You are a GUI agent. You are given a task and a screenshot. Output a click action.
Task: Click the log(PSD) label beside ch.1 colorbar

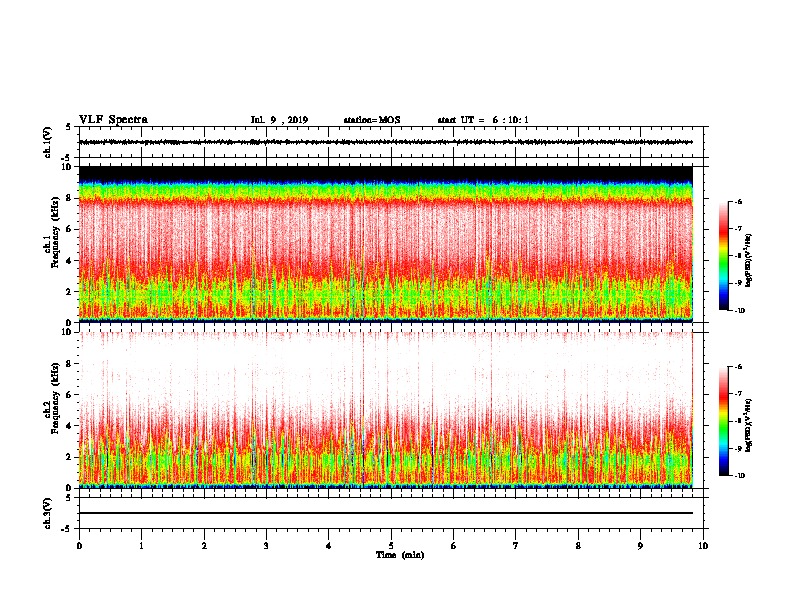749,261
